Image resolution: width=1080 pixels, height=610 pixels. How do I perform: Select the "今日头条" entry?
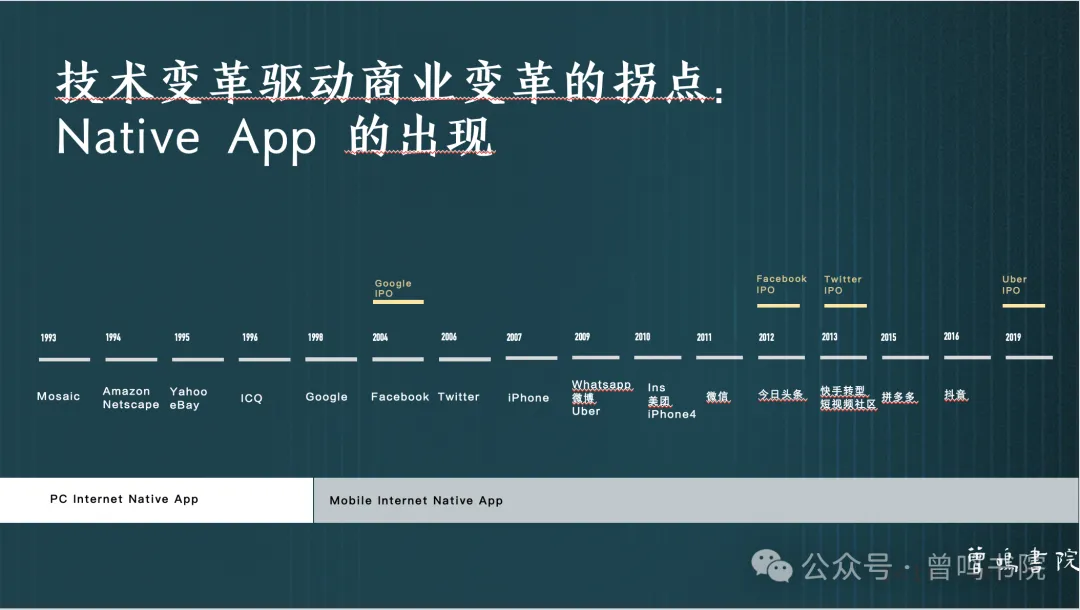[x=781, y=395]
